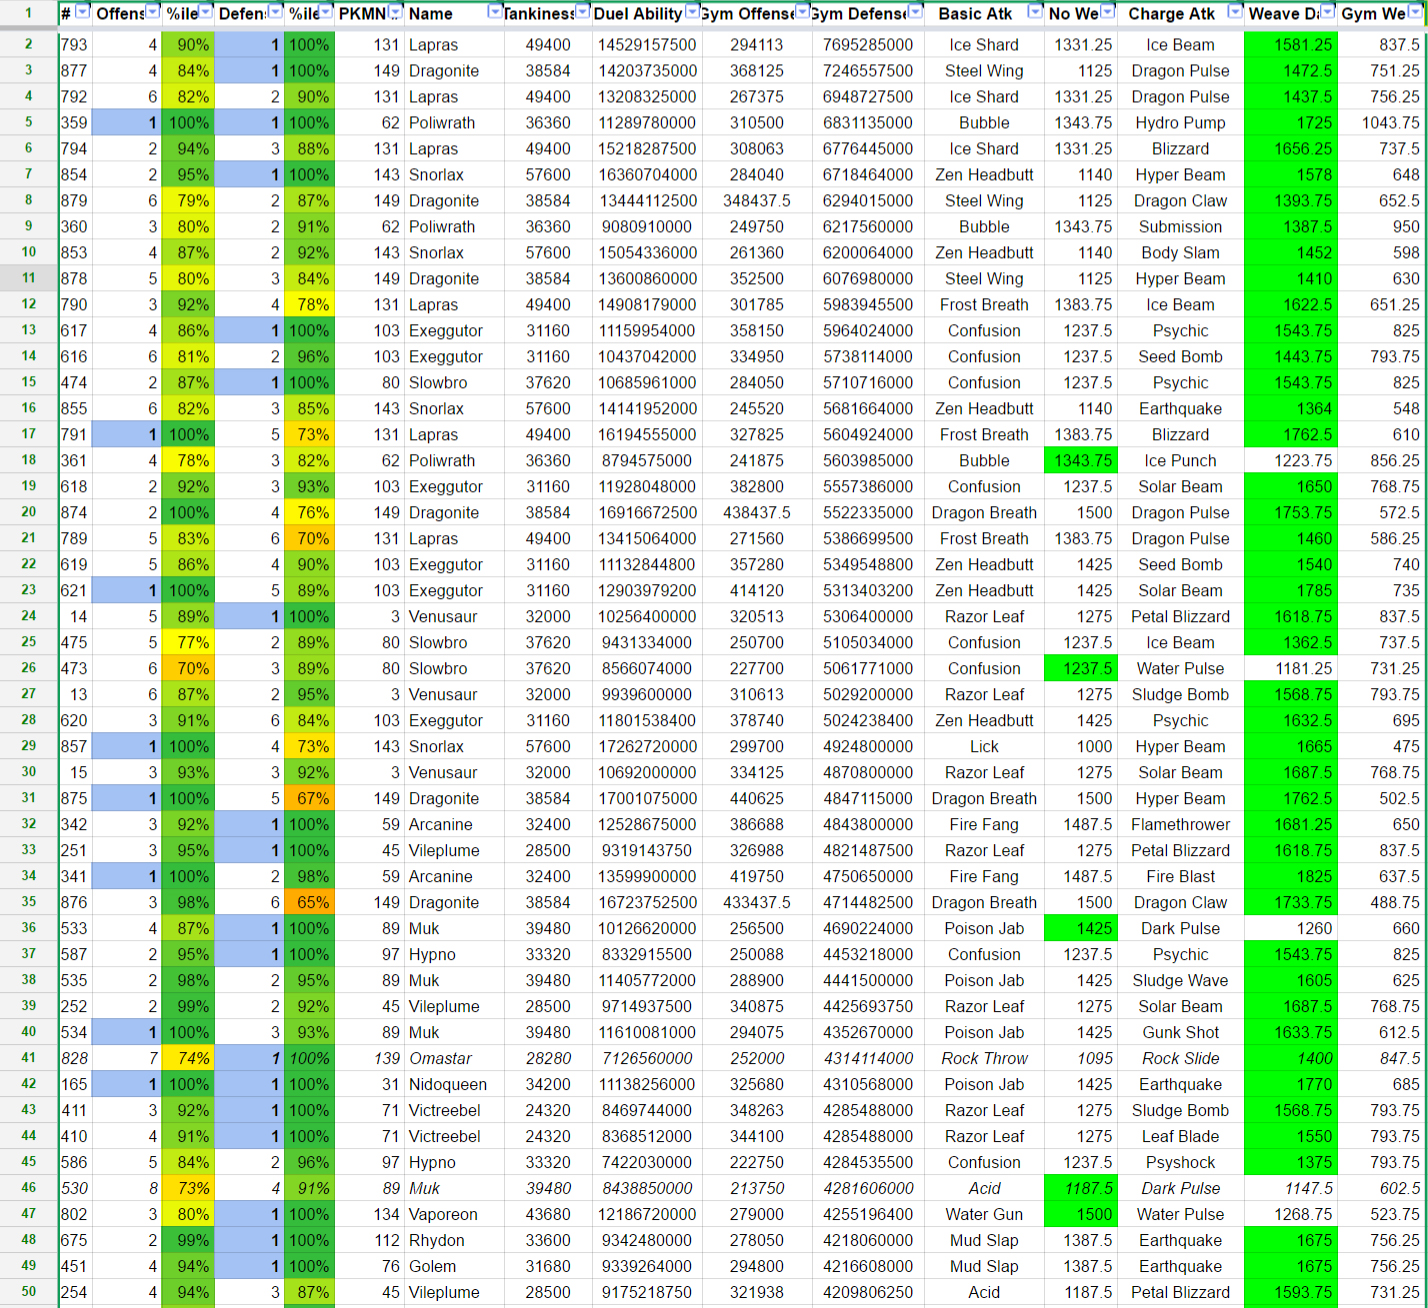Screen dimensions: 1428x1308
Task: Open the Gym Defense filter dropdown
Action: coord(915,12)
